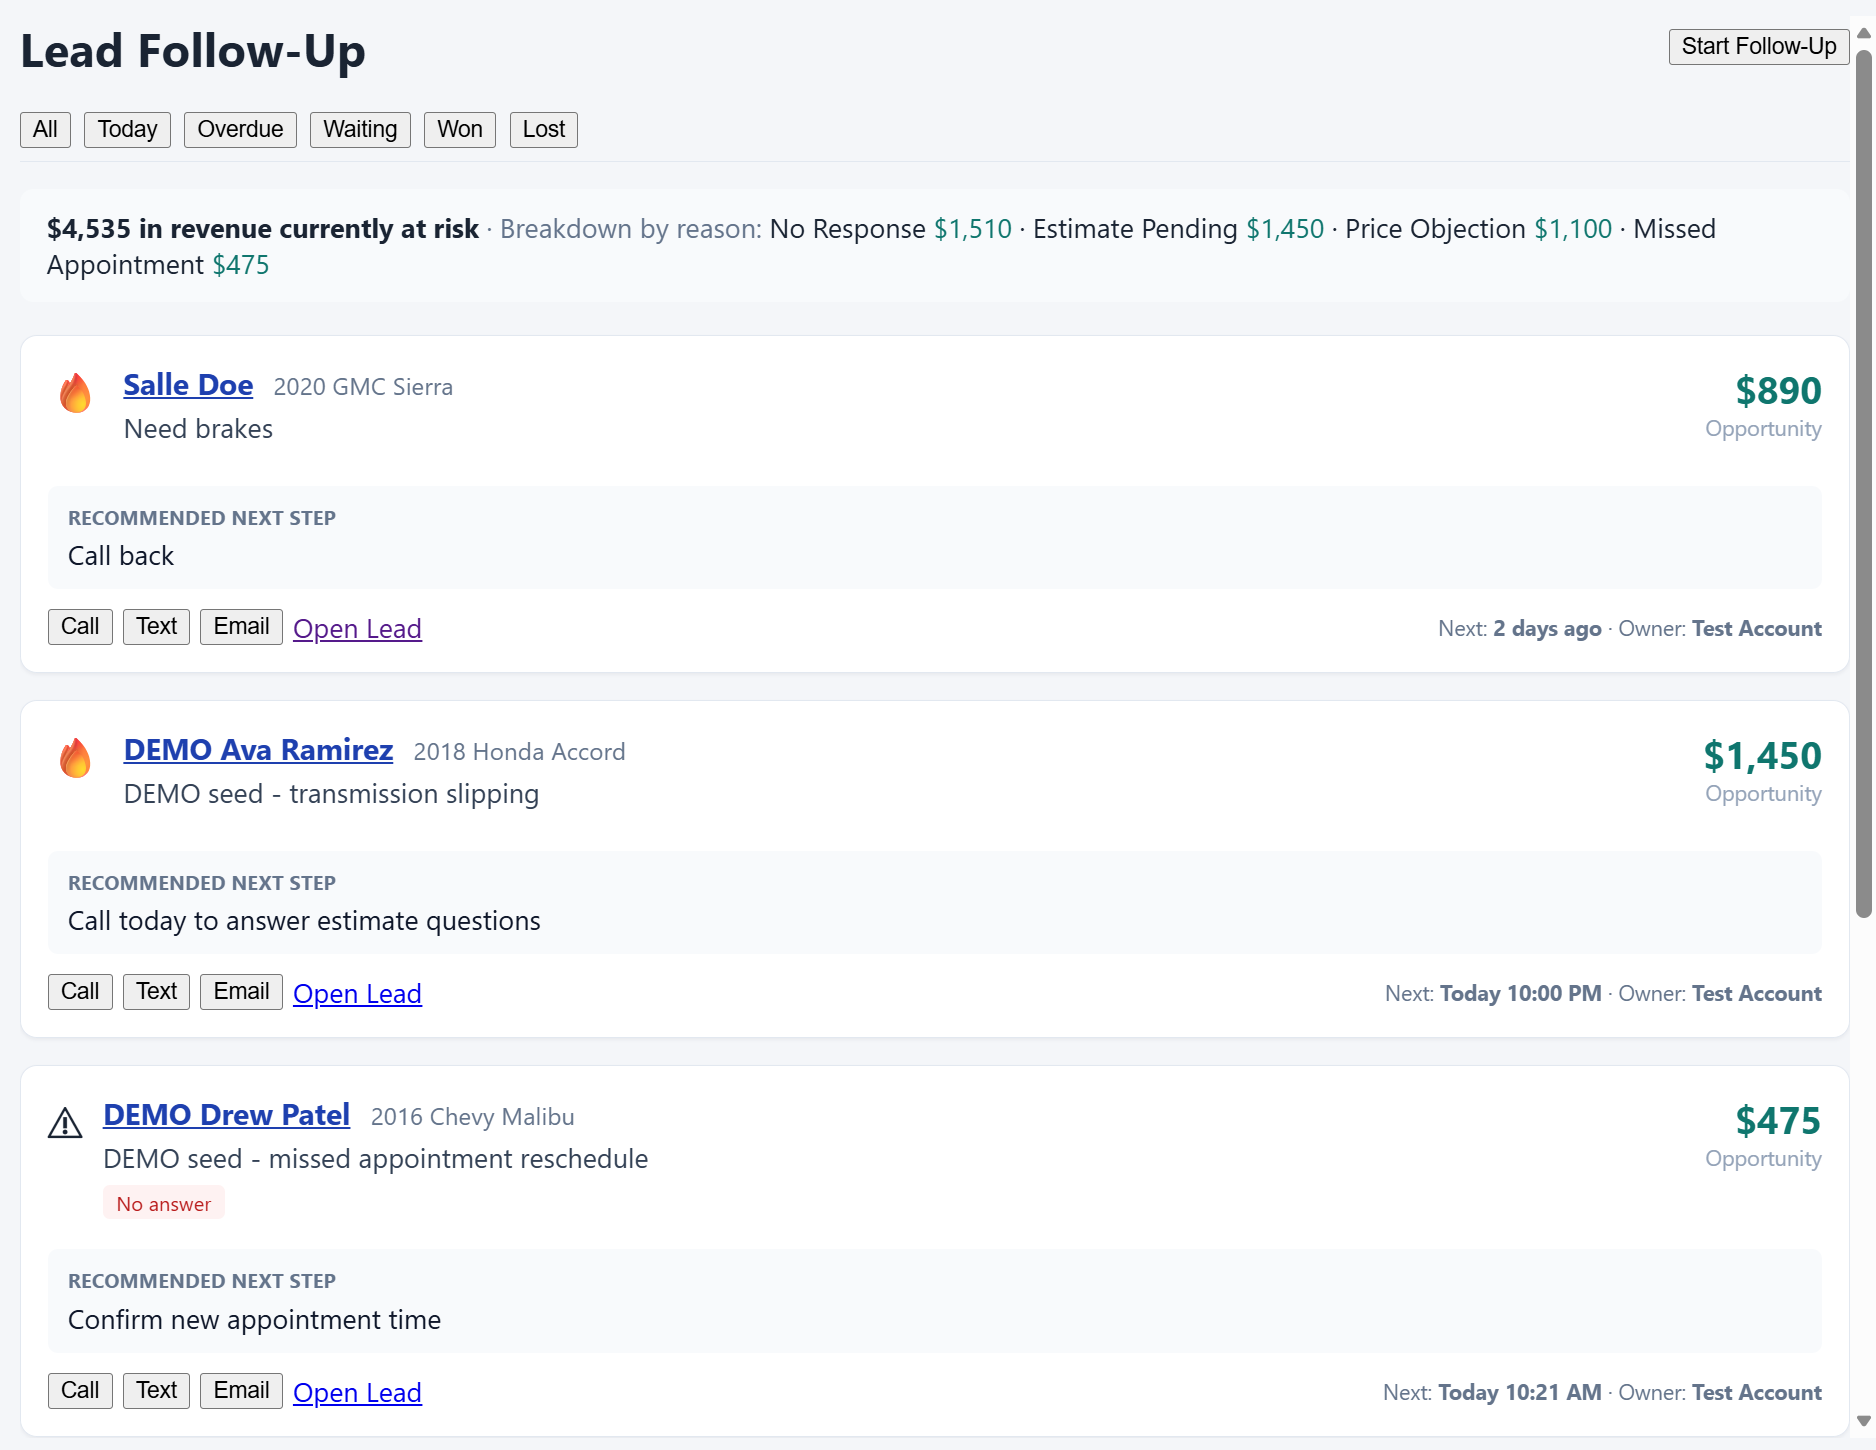Click the scrollbar down arrow

(x=1864, y=1421)
